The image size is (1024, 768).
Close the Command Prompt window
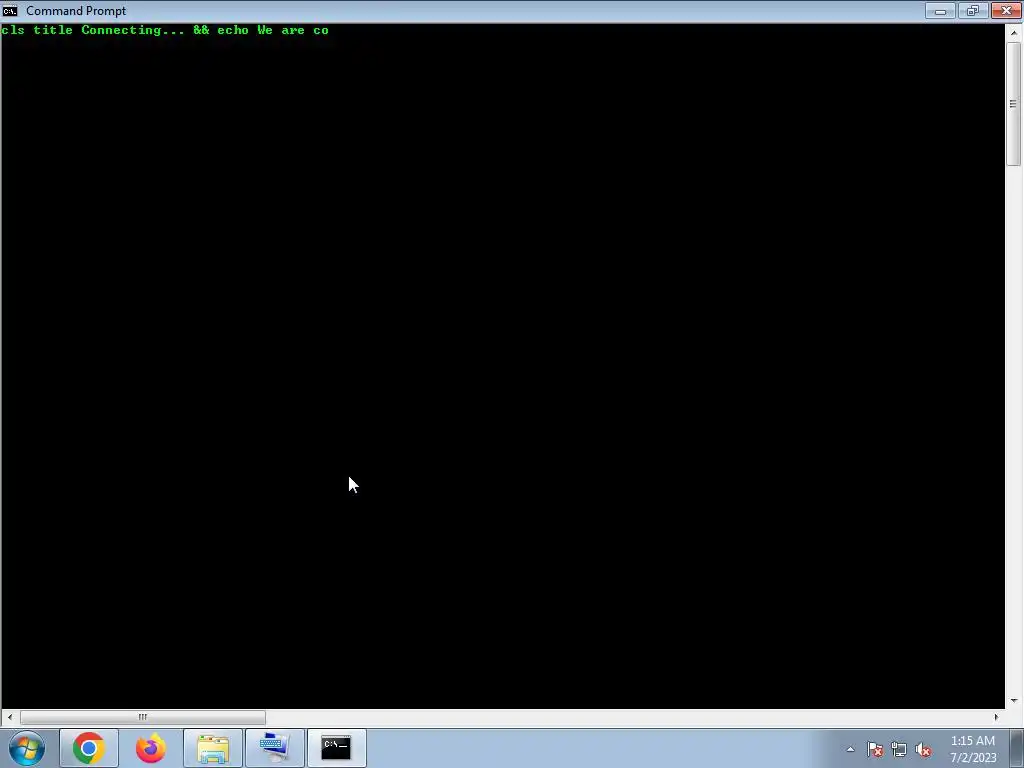(x=1006, y=10)
